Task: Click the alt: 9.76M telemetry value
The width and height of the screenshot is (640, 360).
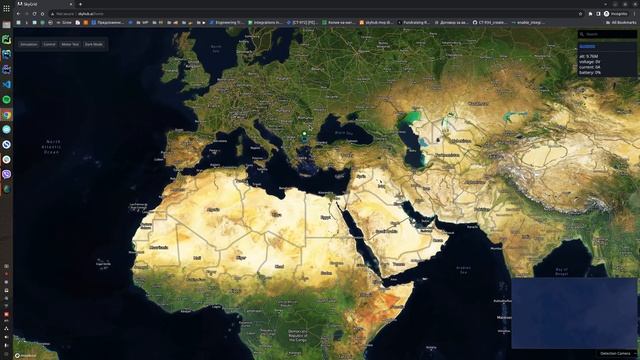Action: [x=589, y=56]
